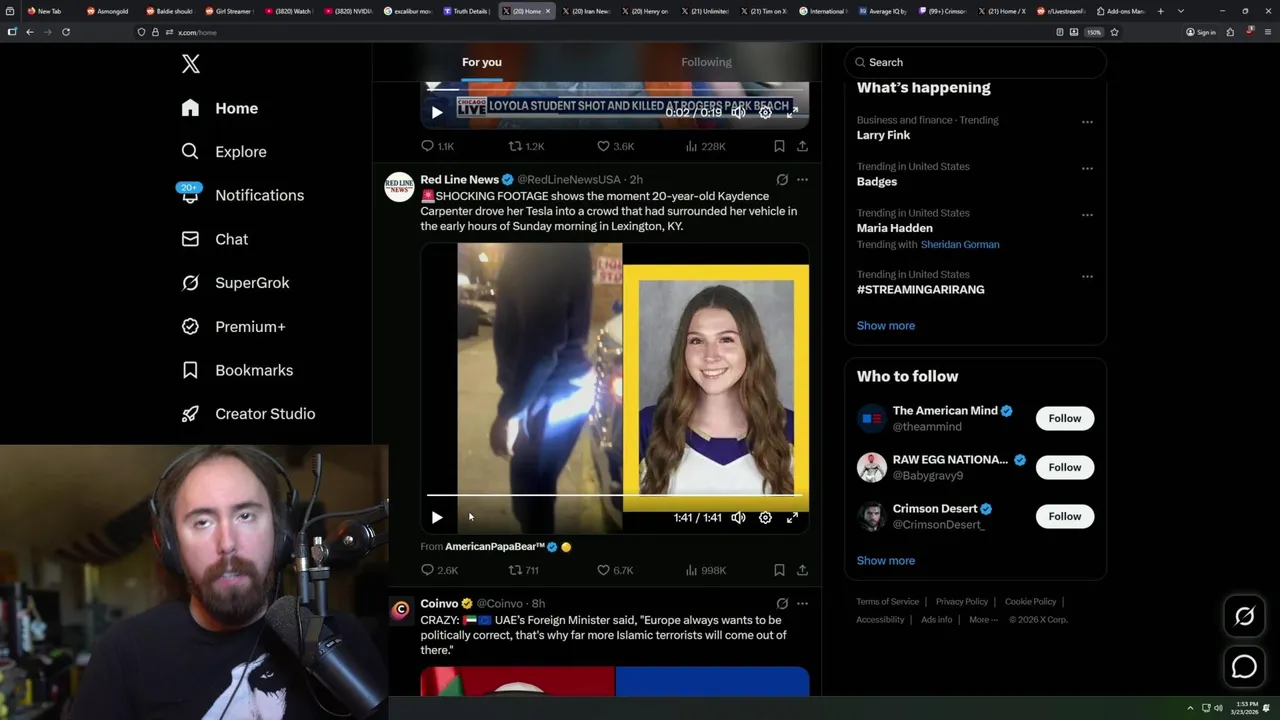Switch to the Truth Details browser tab
Screen dimensions: 1280x720
[467, 11]
